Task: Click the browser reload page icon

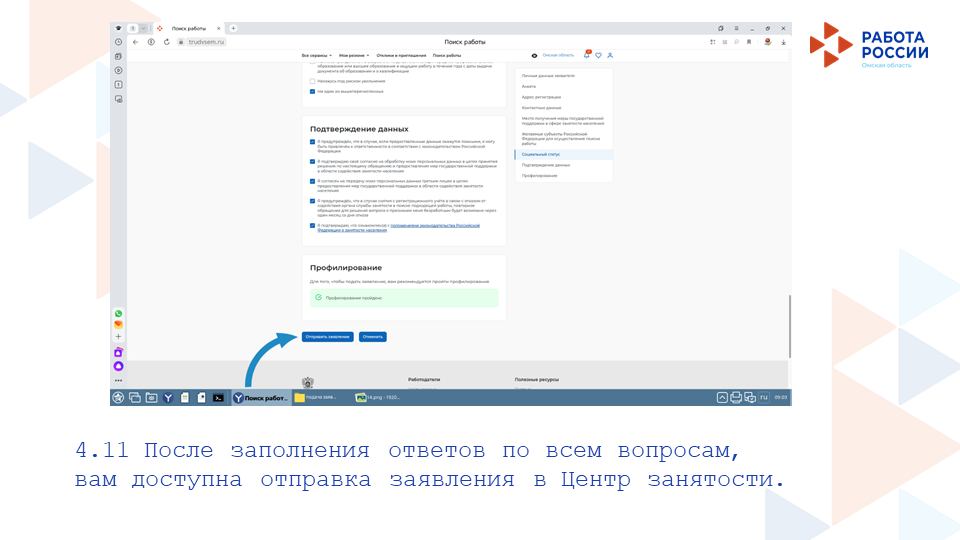Action: 166,42
